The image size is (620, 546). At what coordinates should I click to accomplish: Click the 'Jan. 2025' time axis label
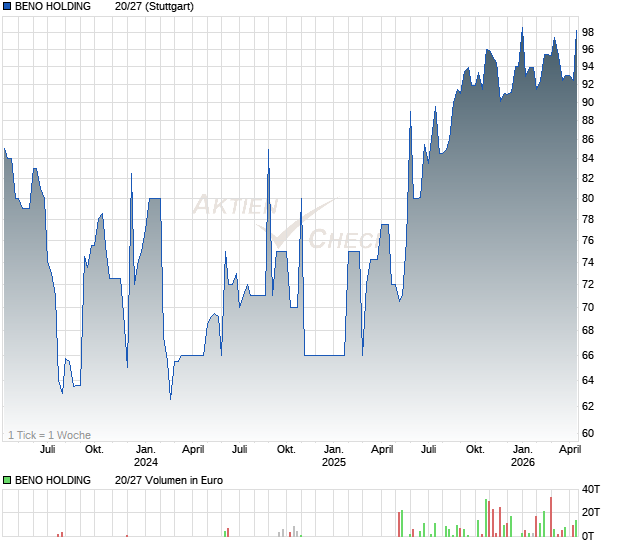pos(334,456)
